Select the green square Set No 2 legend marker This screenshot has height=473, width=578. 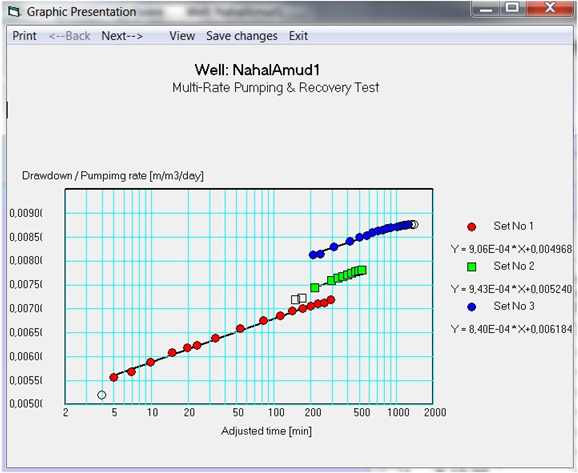tap(471, 267)
